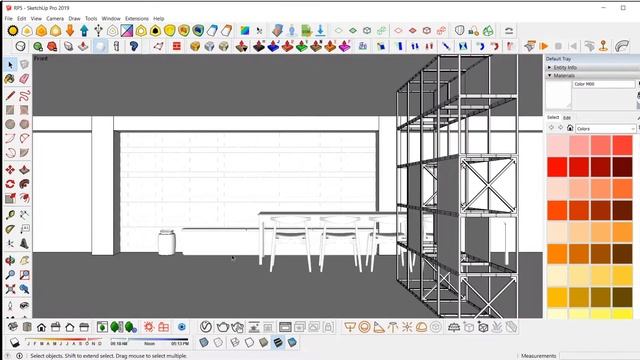Open the V-Ray Asset Editor
The width and height of the screenshot is (640, 360).
(x=206, y=327)
